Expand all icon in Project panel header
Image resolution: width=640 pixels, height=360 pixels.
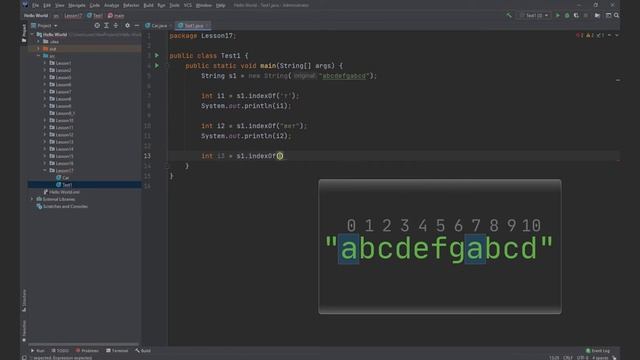(x=106, y=25)
